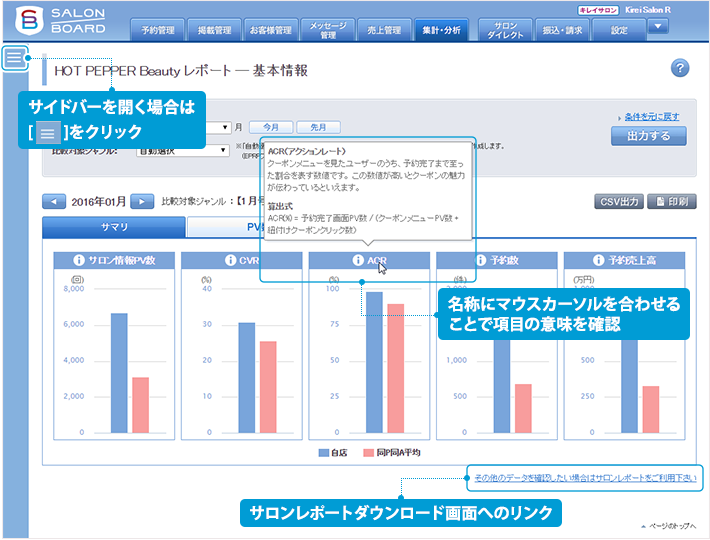This screenshot has height=540, width=710.
Task: Open dropdown arrow next to 設定
Action: click(x=658, y=26)
